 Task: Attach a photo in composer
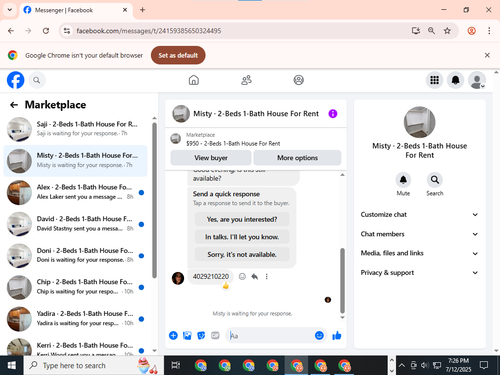point(187,335)
